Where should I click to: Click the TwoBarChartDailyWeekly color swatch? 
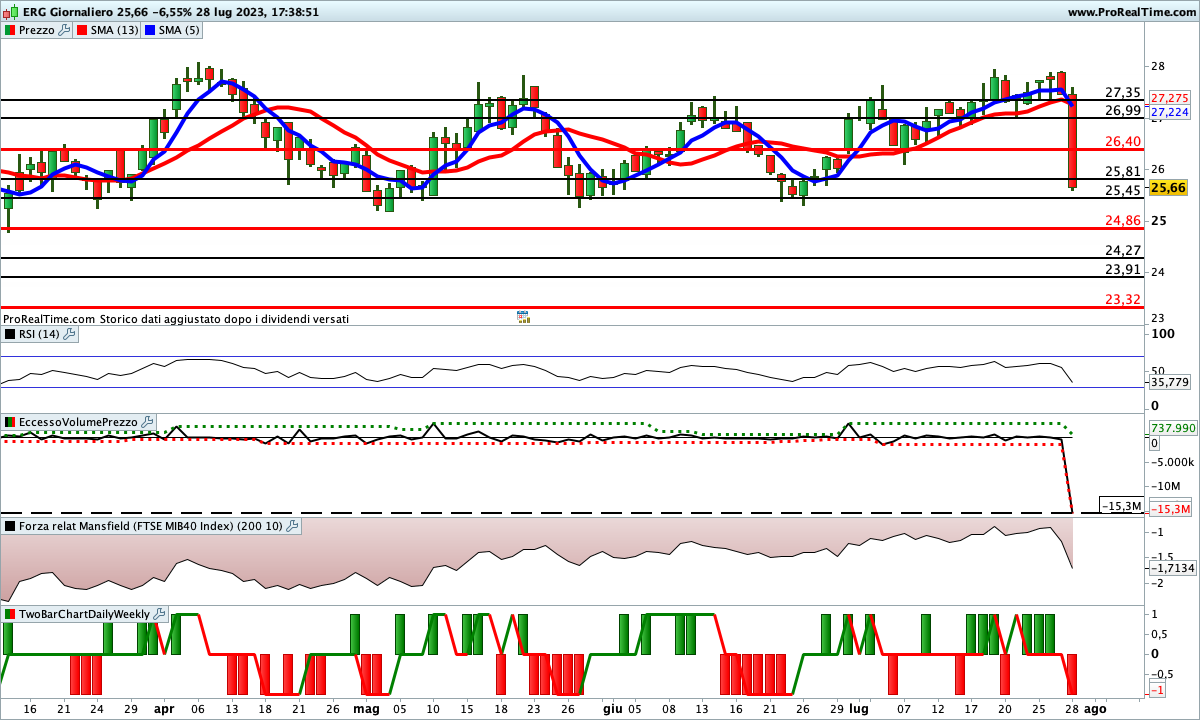pos(10,613)
